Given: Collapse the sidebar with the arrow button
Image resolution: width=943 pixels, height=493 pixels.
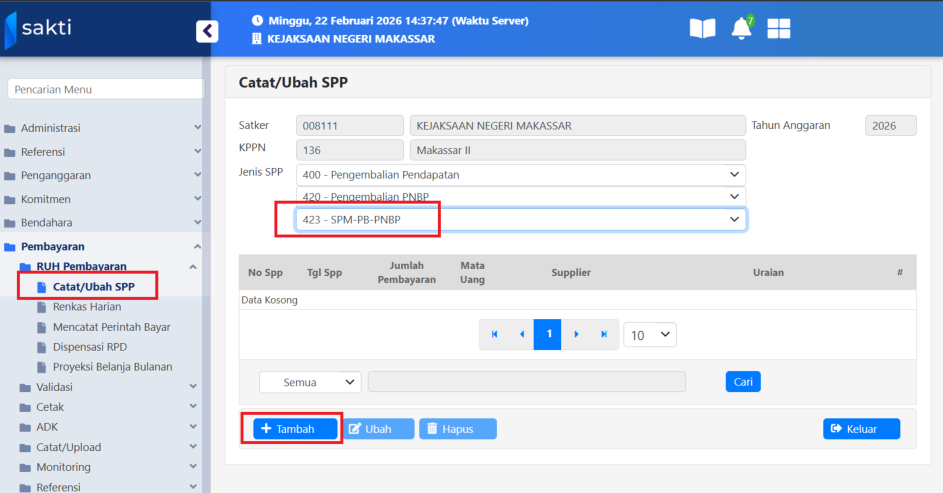Looking at the screenshot, I should click(x=207, y=31).
